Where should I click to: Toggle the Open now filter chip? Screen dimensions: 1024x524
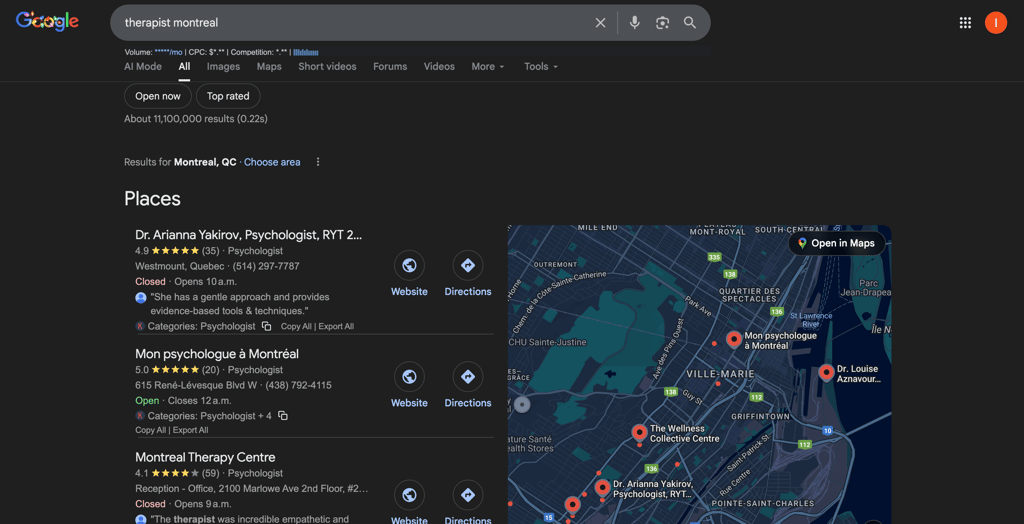point(157,96)
